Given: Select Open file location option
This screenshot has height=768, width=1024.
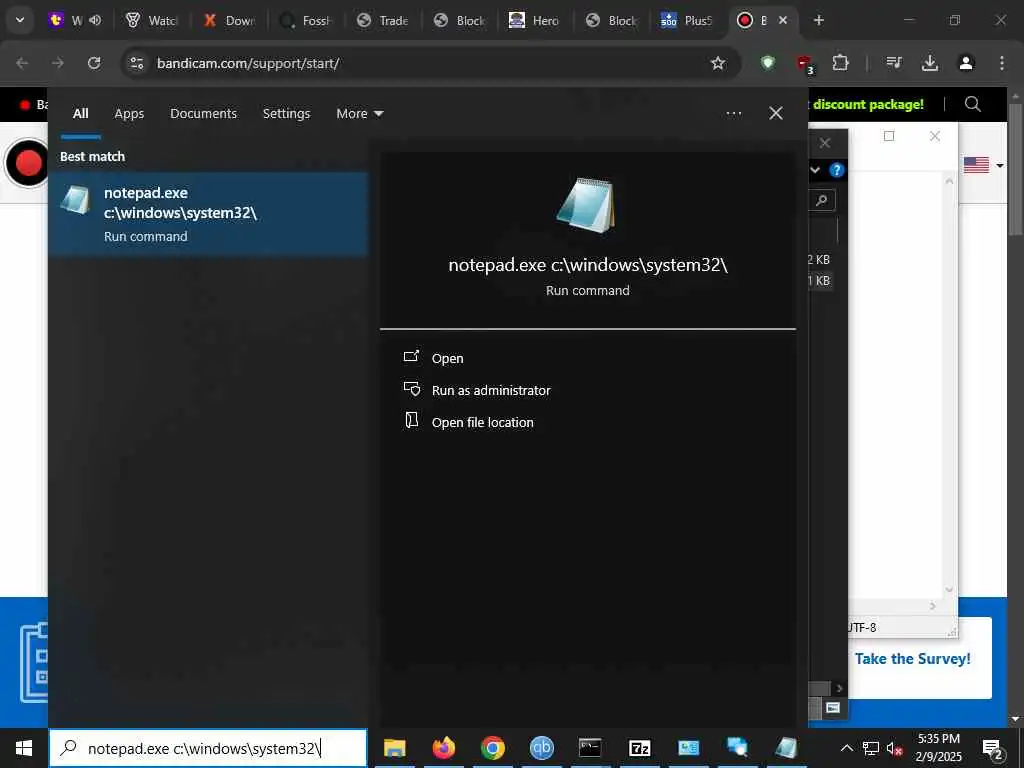Looking at the screenshot, I should tap(483, 422).
